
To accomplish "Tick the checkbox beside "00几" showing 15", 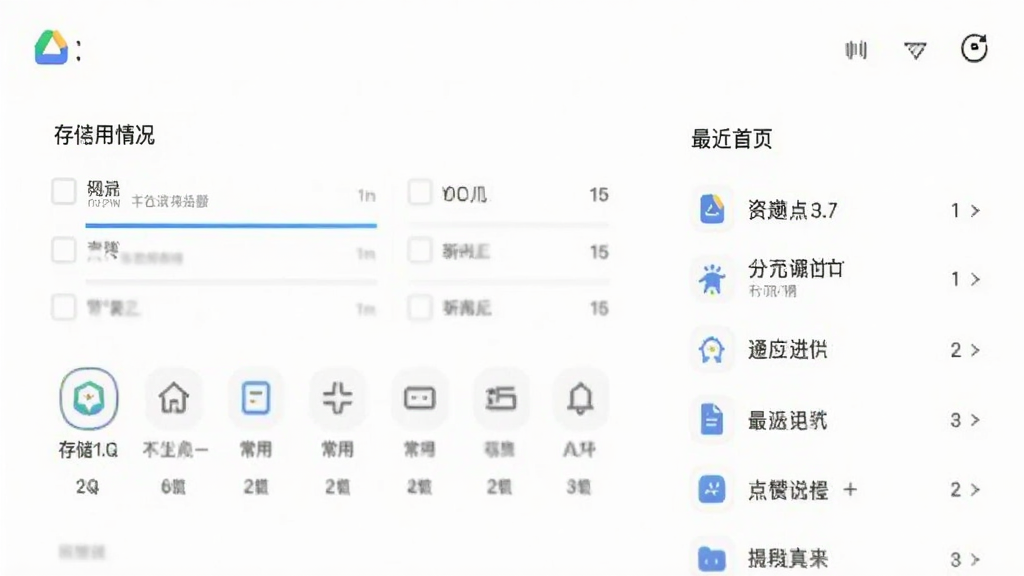I will pyautogui.click(x=420, y=192).
